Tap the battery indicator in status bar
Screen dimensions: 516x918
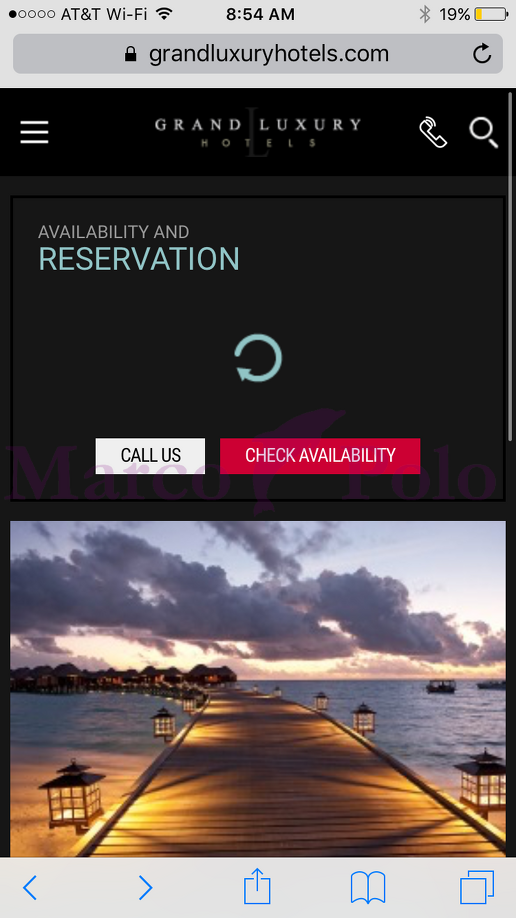point(491,14)
